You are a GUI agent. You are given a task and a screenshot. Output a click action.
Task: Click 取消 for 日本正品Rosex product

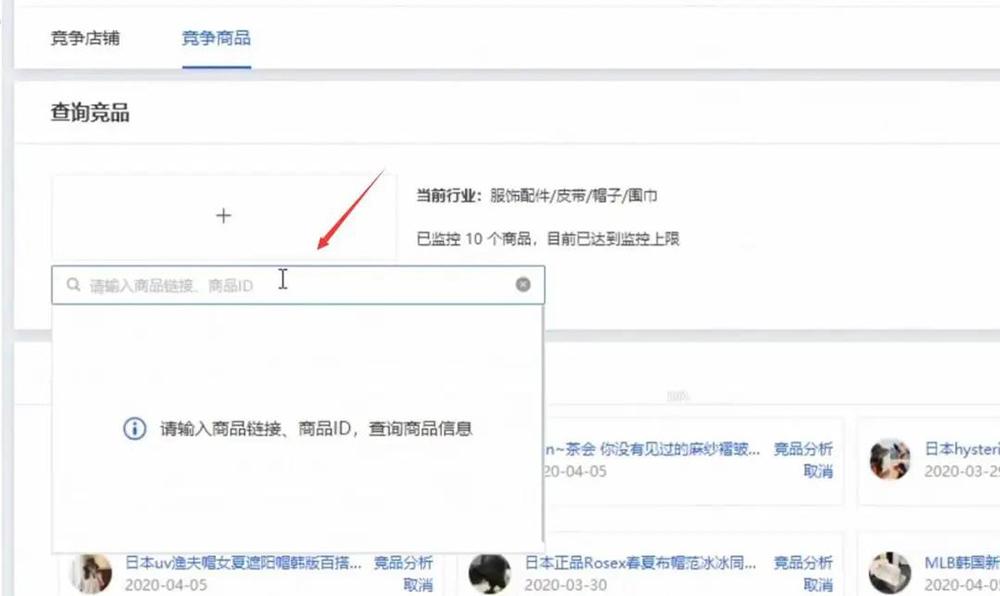[817, 585]
